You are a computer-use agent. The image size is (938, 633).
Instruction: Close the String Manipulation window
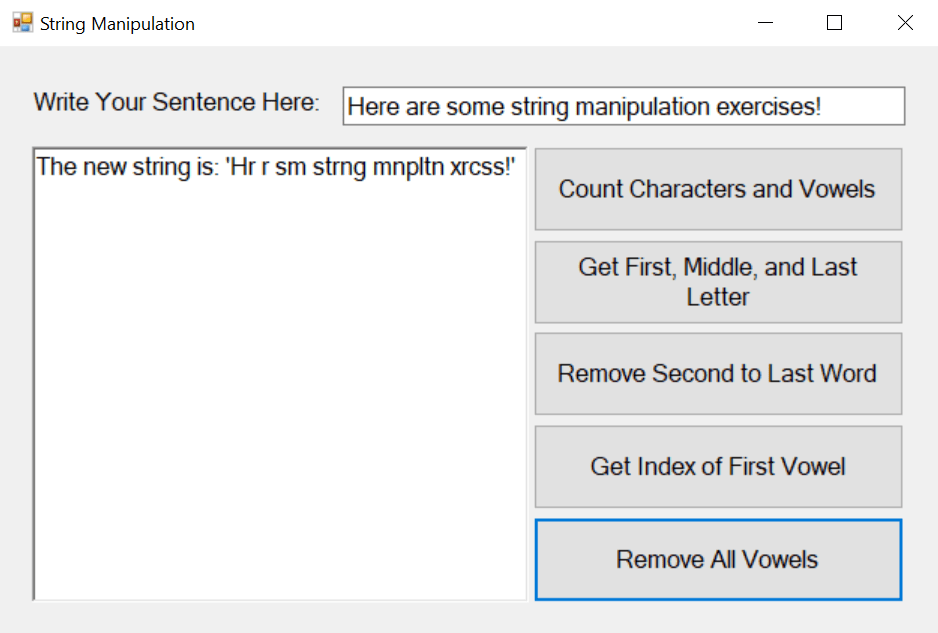(x=905, y=22)
